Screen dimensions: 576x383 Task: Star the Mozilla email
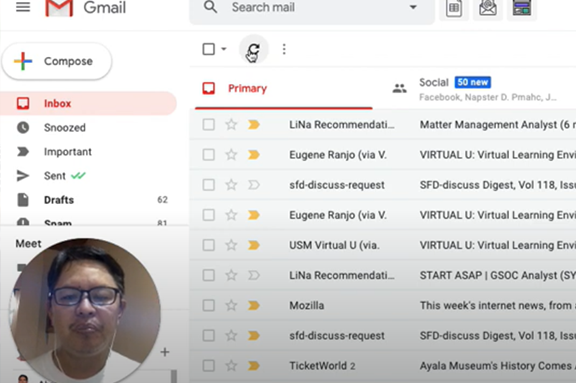[231, 305]
